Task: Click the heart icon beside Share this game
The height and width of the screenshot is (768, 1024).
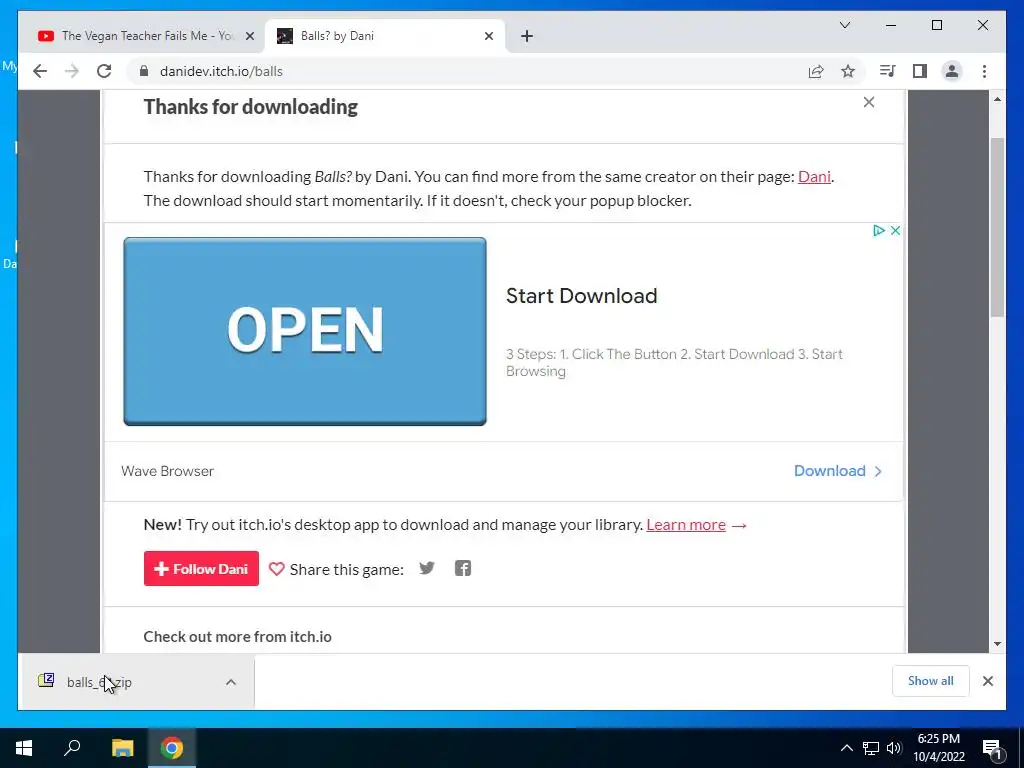Action: [x=276, y=569]
